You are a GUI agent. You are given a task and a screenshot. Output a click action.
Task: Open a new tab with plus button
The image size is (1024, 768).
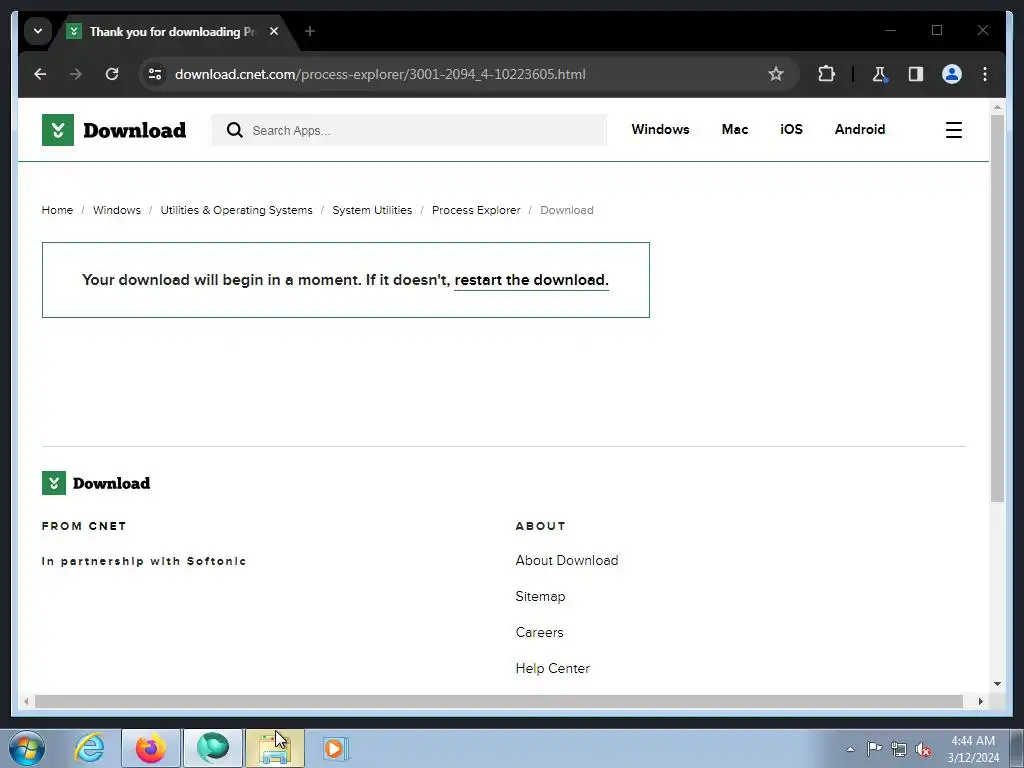pos(310,31)
